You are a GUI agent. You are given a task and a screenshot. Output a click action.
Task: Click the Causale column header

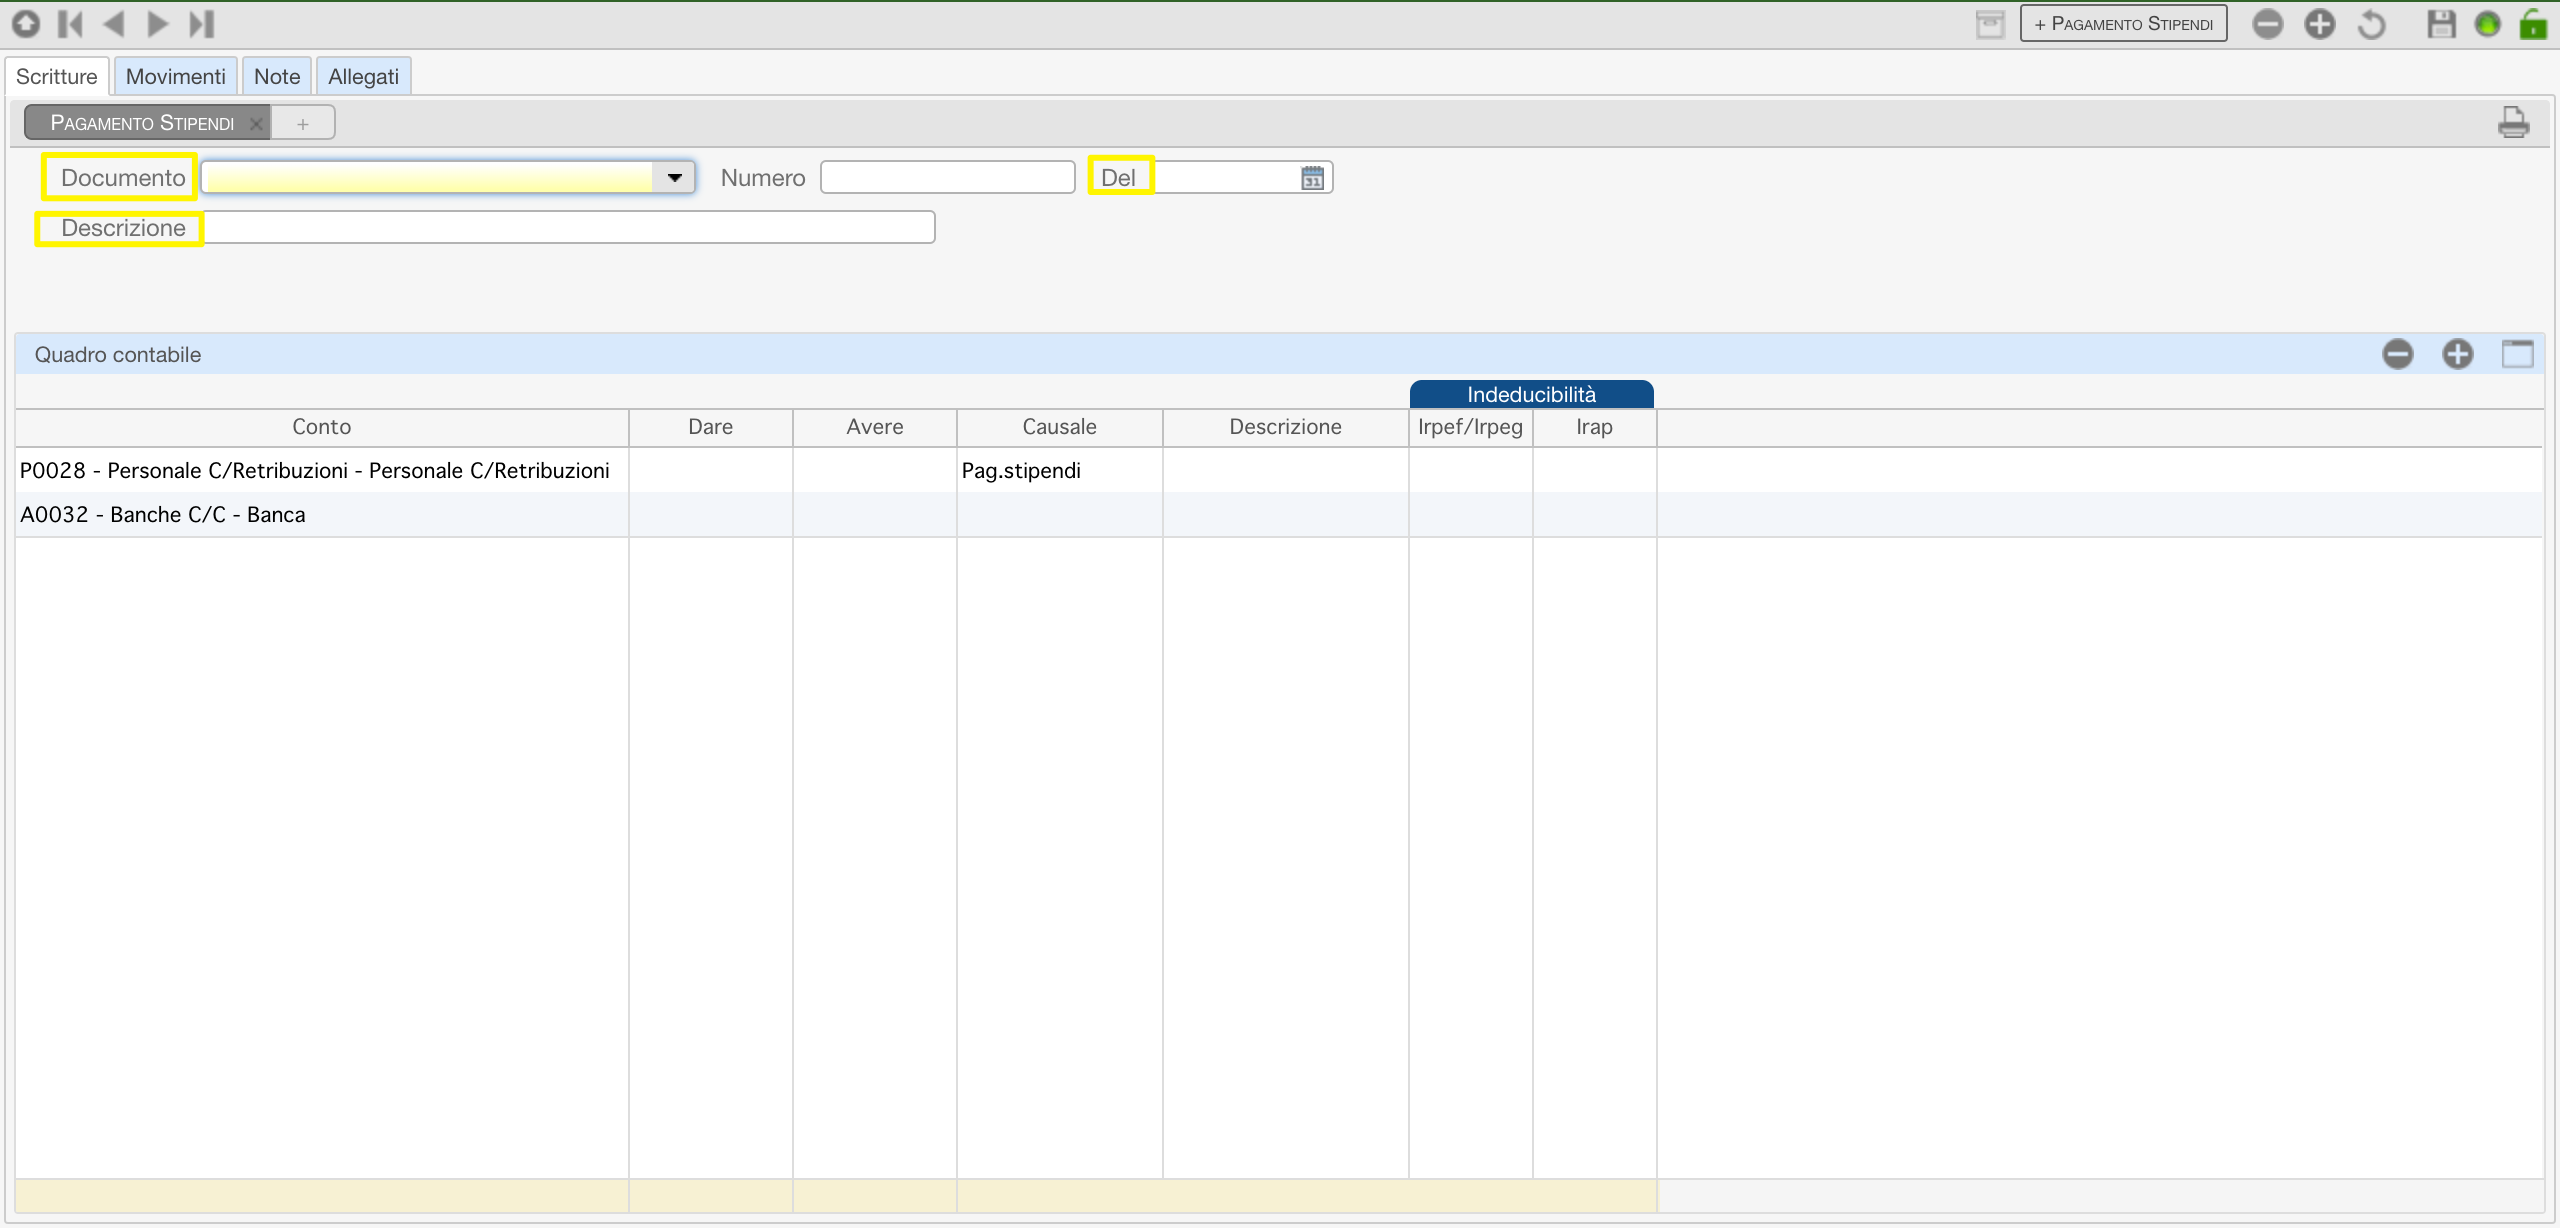1060,427
